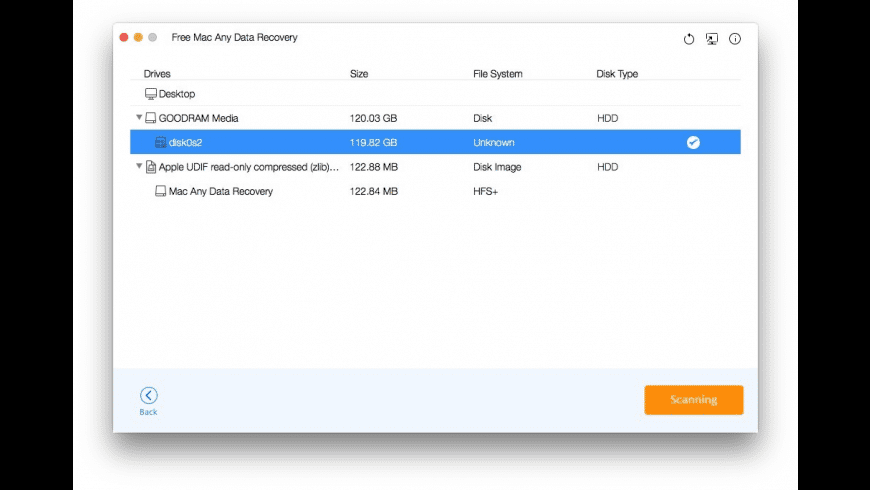Click the Desktop monitor icon

point(150,94)
